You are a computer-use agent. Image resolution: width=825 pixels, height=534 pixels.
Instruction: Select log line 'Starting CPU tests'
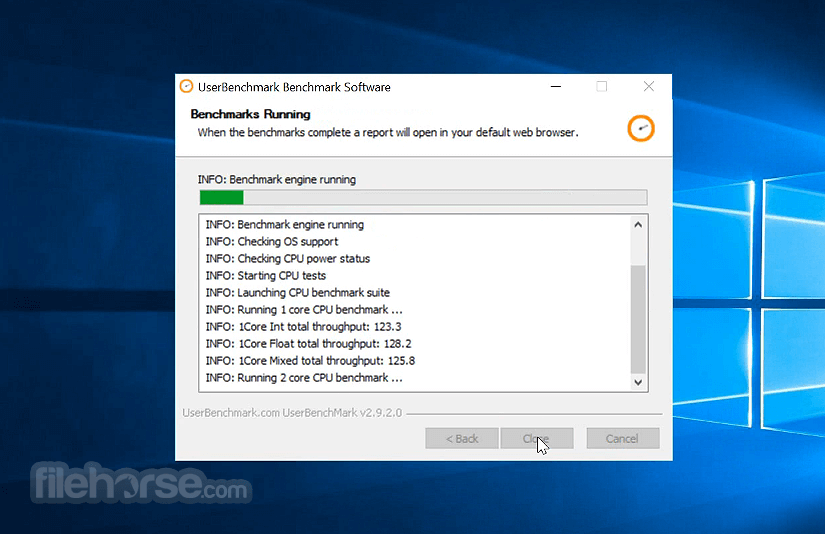point(266,275)
